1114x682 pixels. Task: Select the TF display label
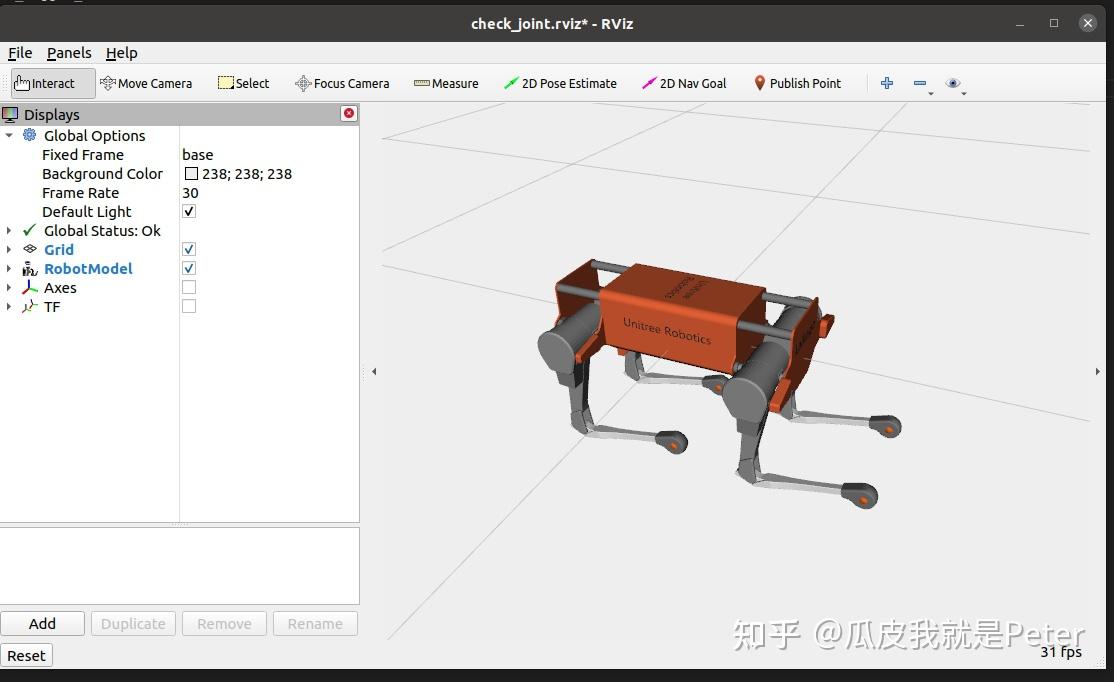52,307
